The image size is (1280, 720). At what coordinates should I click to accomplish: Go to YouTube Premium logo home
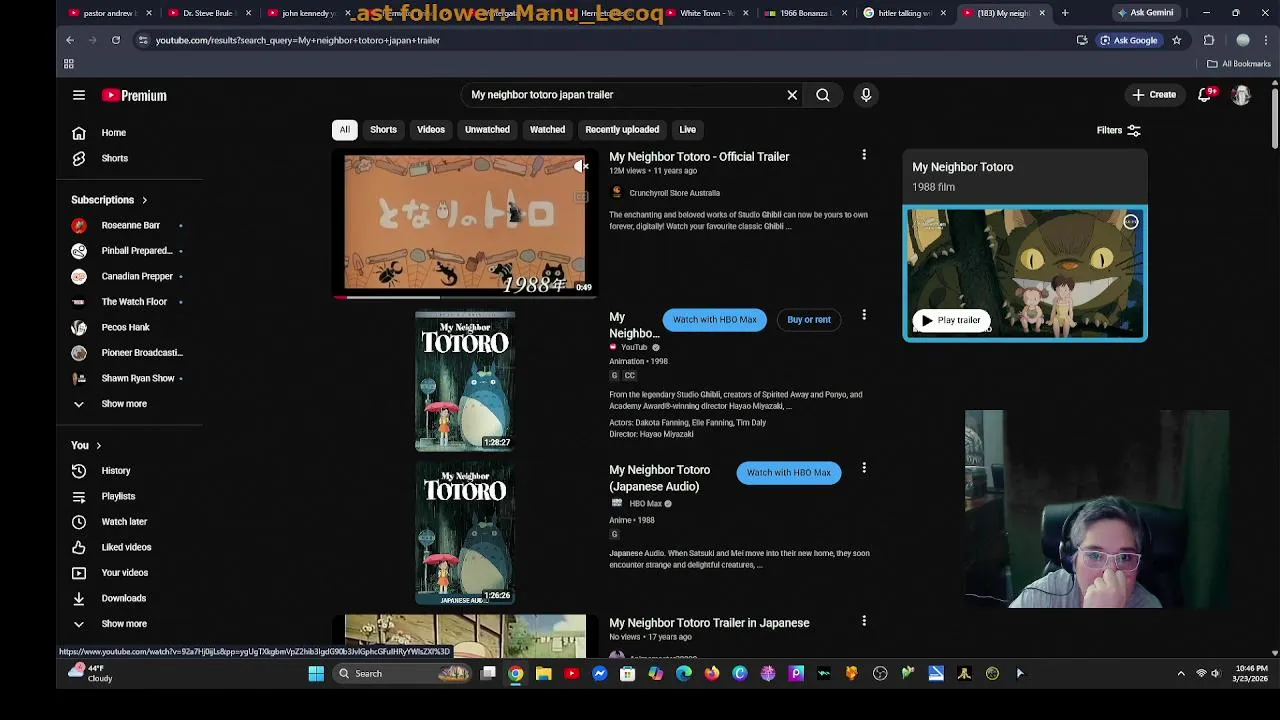pyautogui.click(x=134, y=95)
